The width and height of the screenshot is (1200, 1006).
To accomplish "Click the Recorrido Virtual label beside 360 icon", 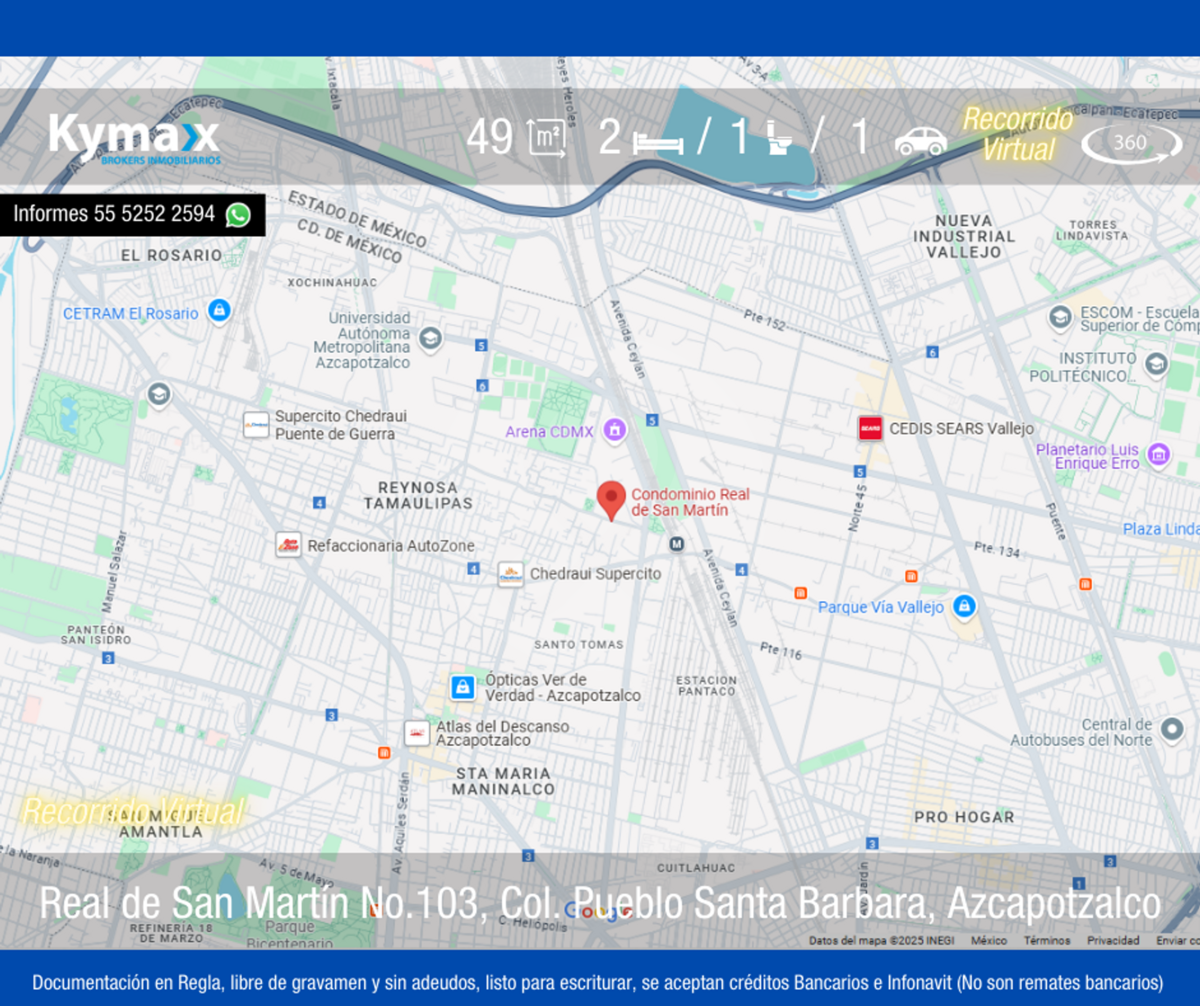I will 1017,134.
